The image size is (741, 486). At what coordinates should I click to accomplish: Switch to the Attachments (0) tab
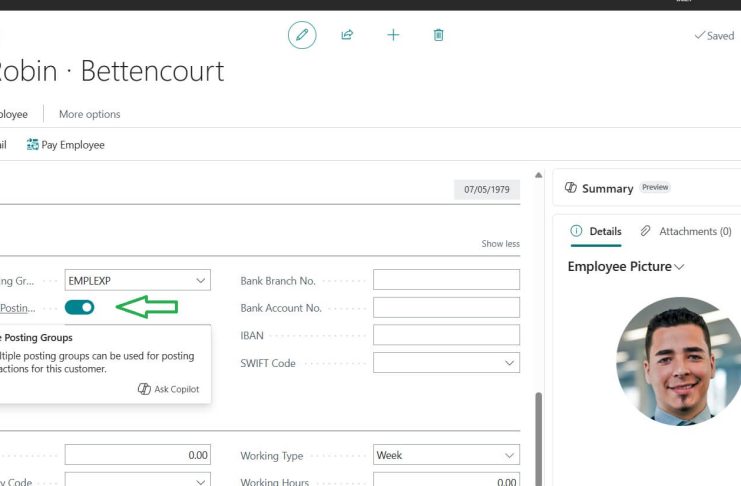686,231
